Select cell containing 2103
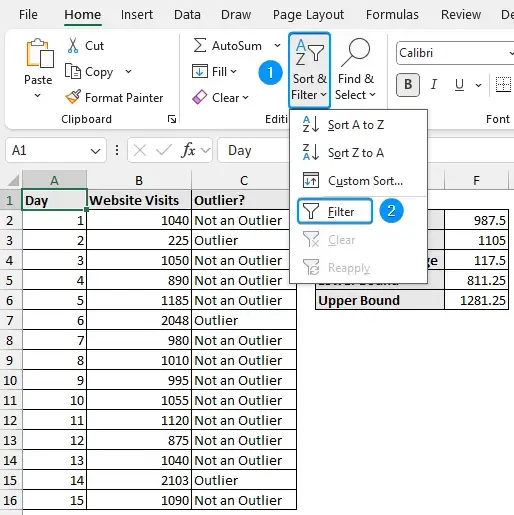 coord(139,480)
